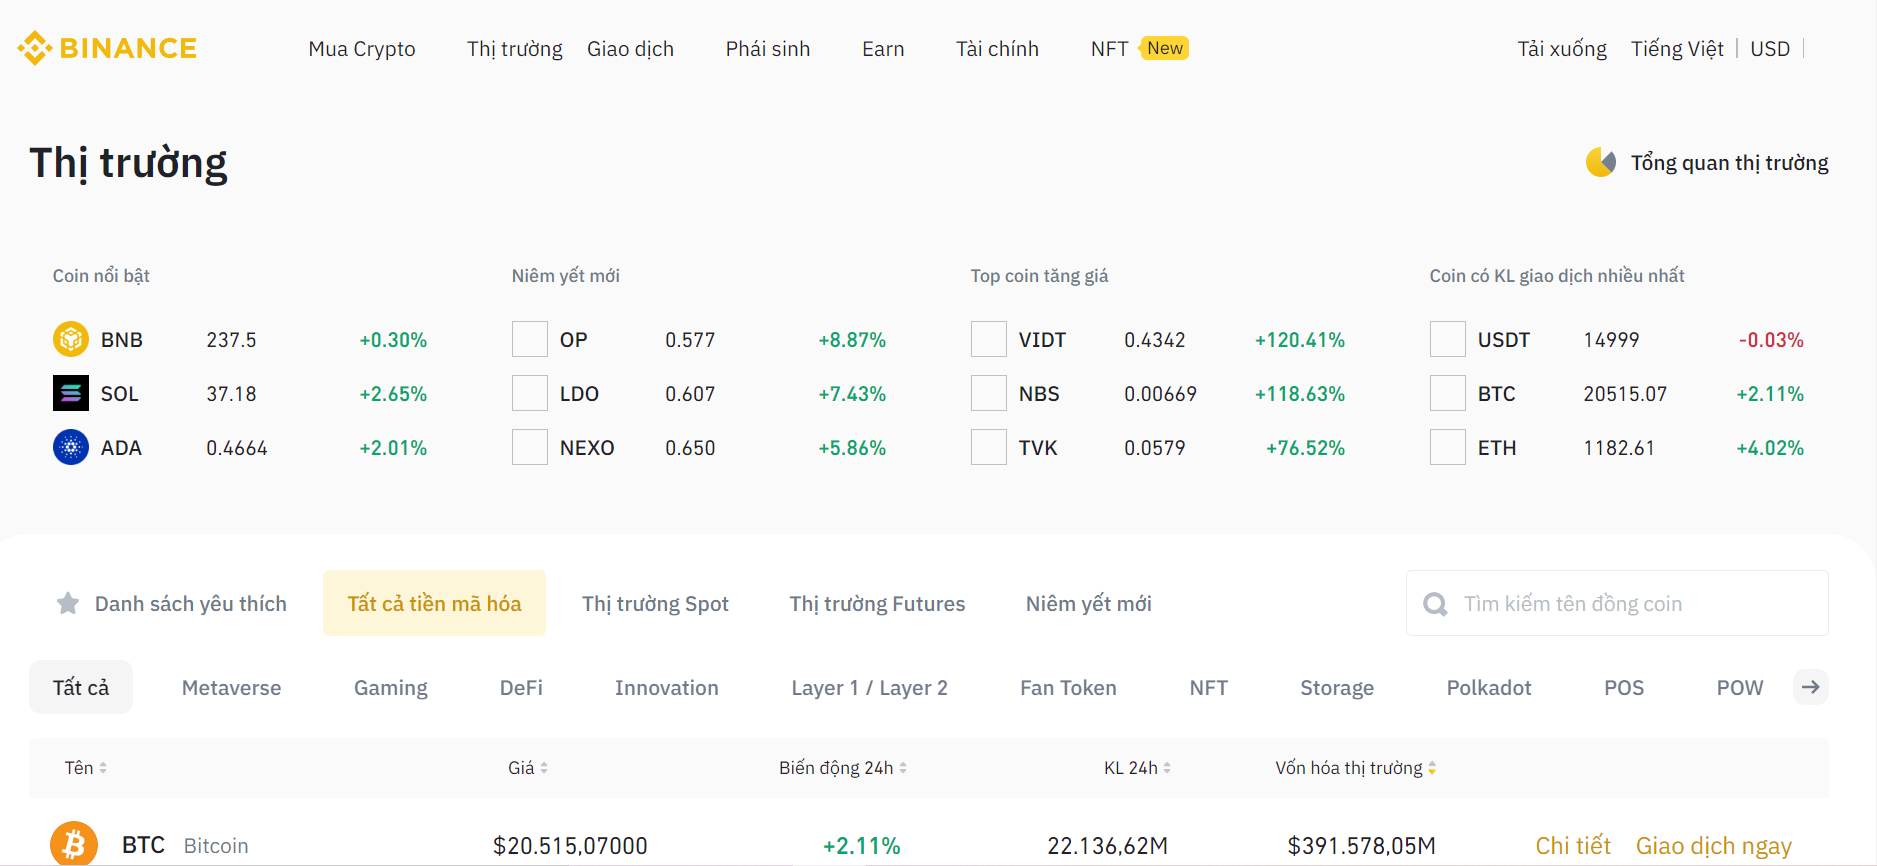Click the USDT coin placeholder icon

pyautogui.click(x=1448, y=339)
